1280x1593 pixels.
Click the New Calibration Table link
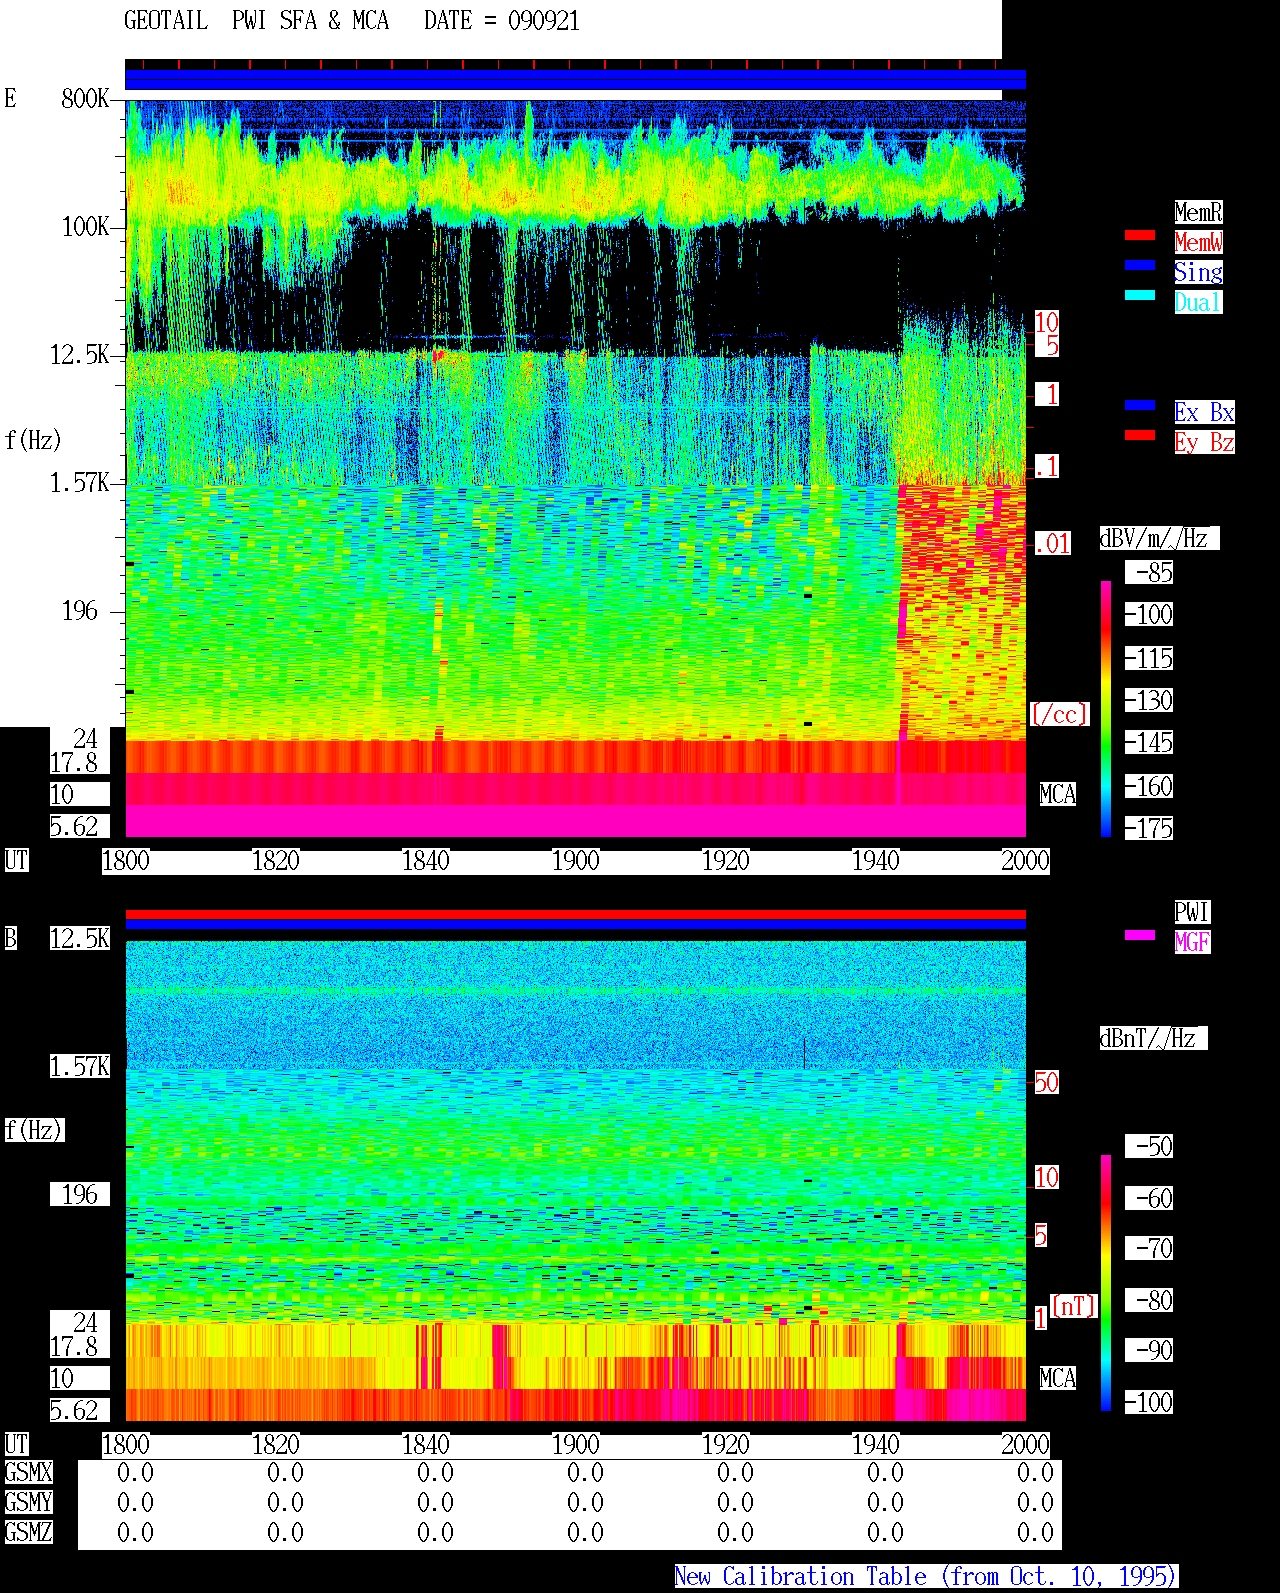point(926,1576)
